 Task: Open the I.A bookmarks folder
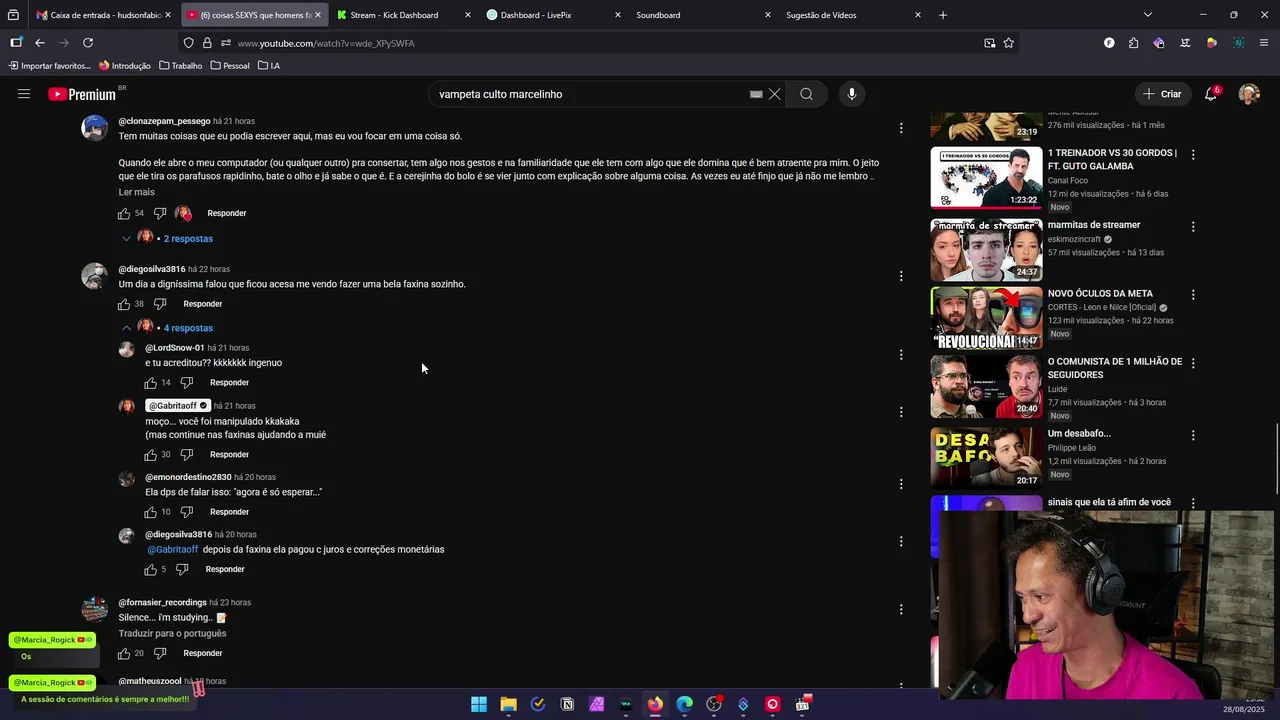(269, 66)
